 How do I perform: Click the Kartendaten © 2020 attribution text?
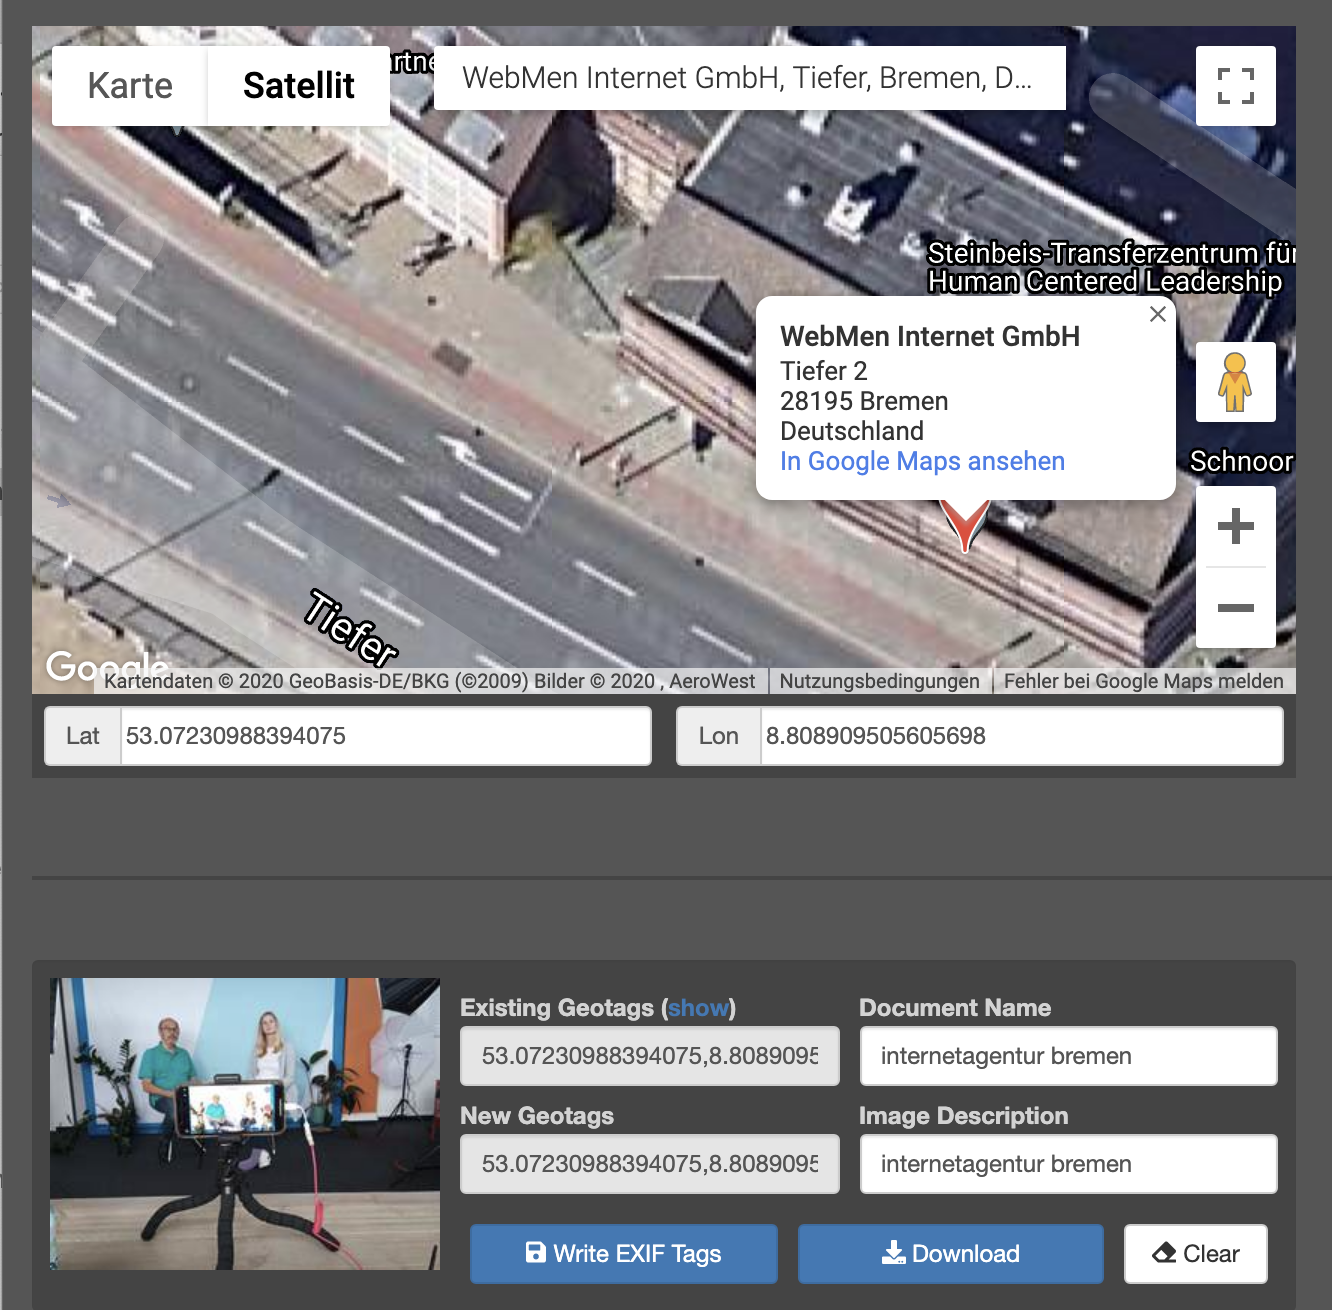430,681
